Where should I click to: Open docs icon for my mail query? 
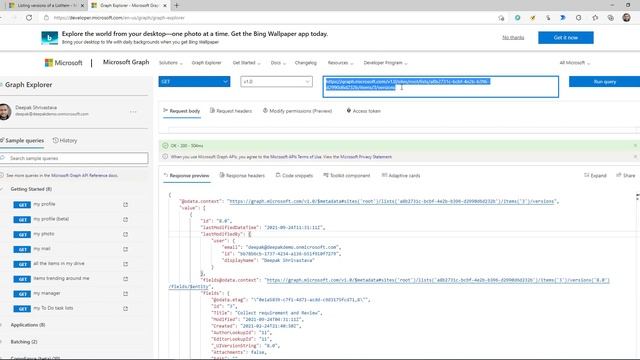[125, 249]
